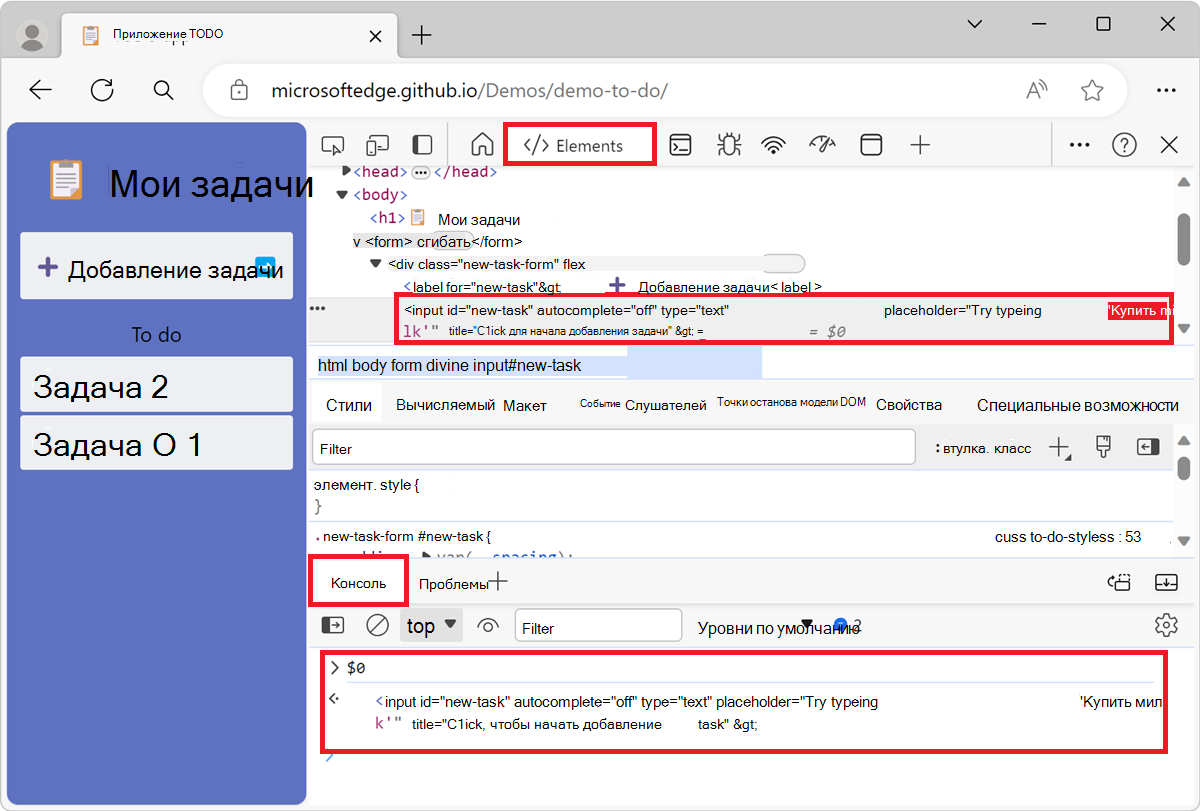Open the Свойства tab
This screenshot has height=811, width=1200.
(909, 405)
